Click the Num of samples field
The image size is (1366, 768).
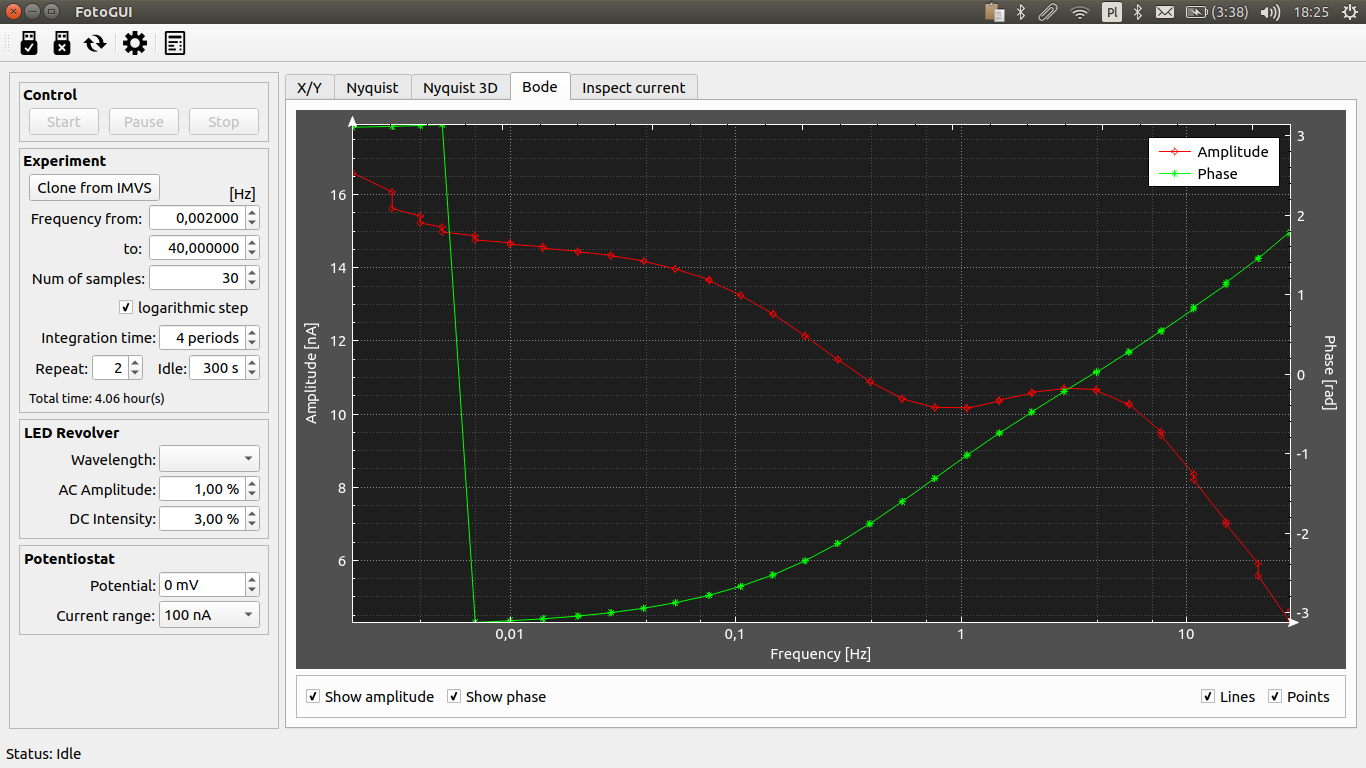(197, 278)
